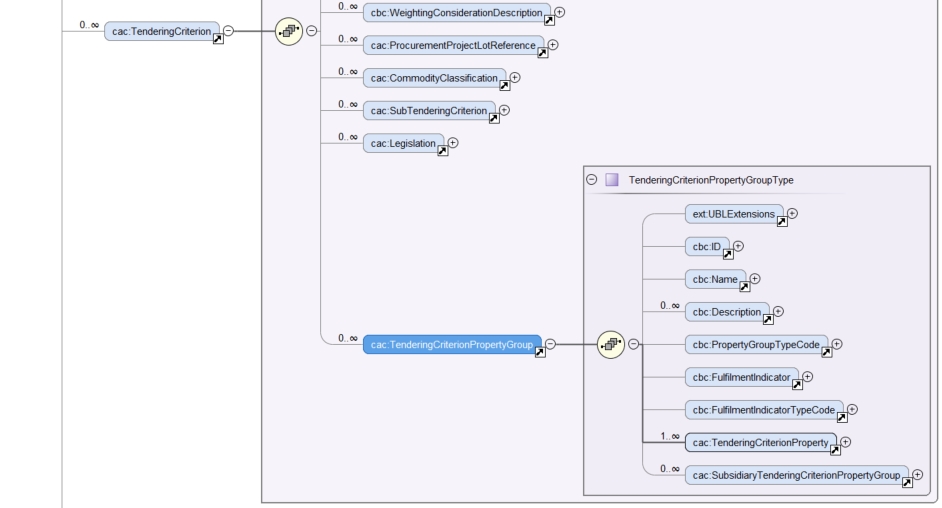Image resolution: width=942 pixels, height=508 pixels.
Task: Follow the reference arrow of cac:ProcurementProjectLotReference
Action: (542, 53)
